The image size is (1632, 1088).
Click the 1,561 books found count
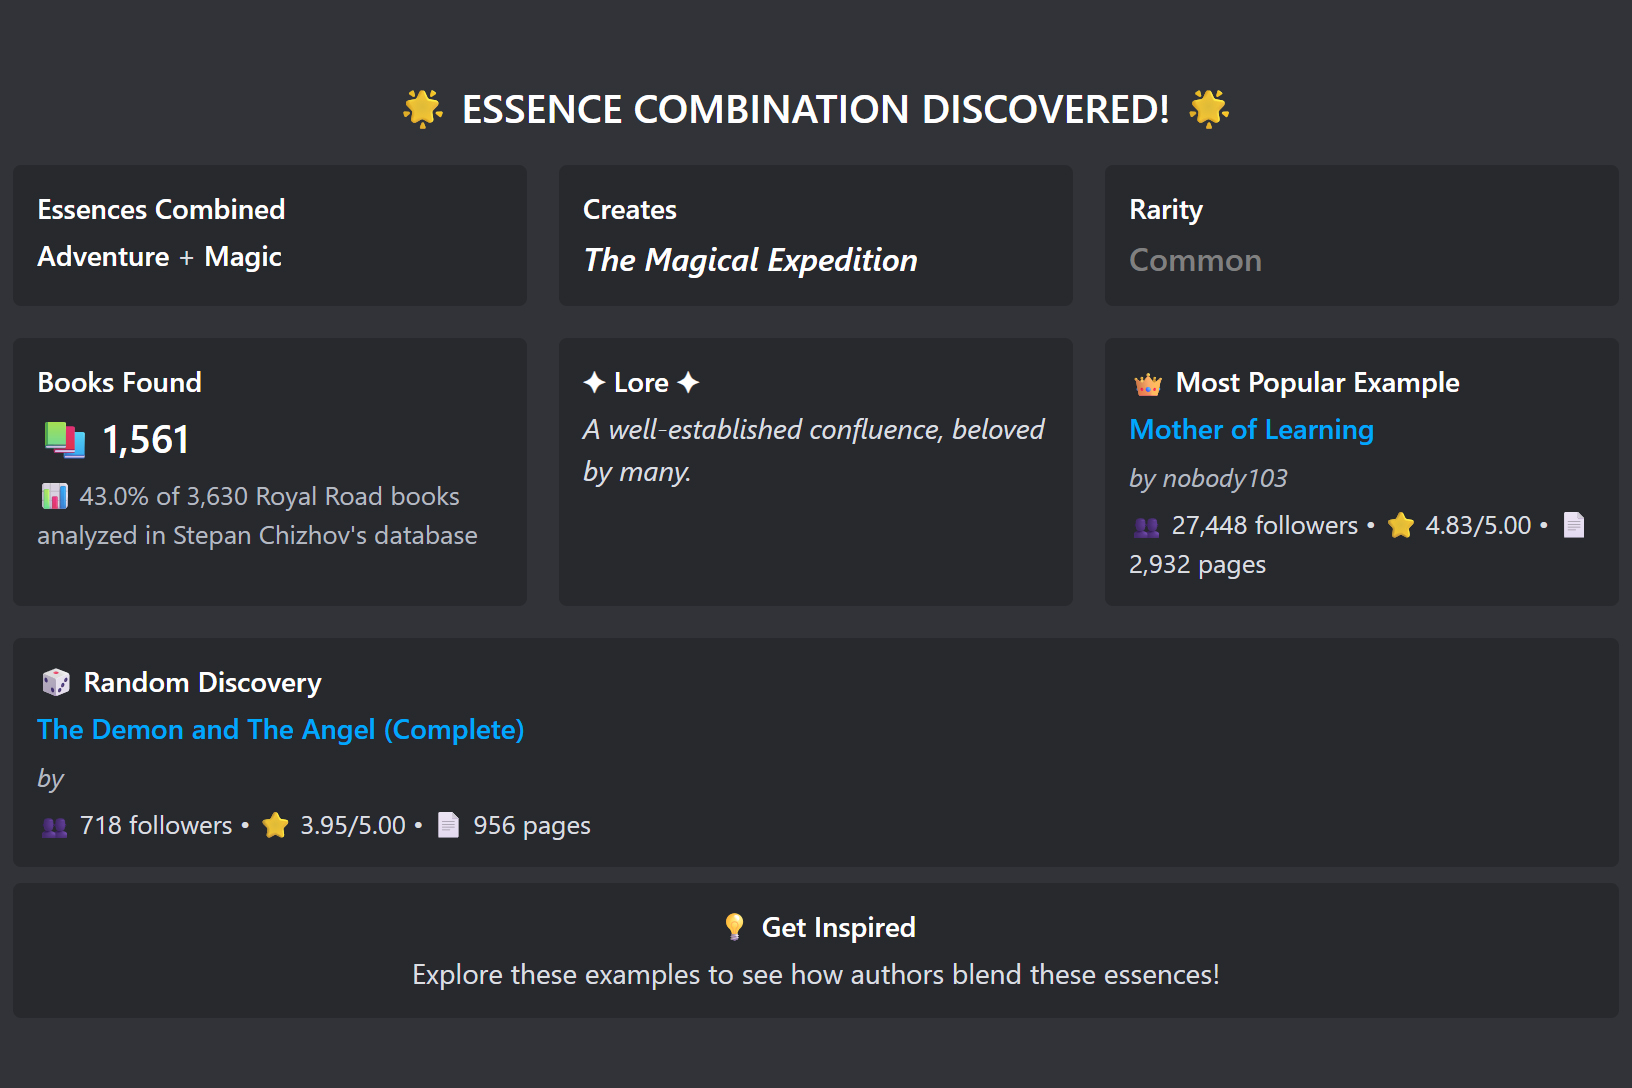pyautogui.click(x=146, y=440)
